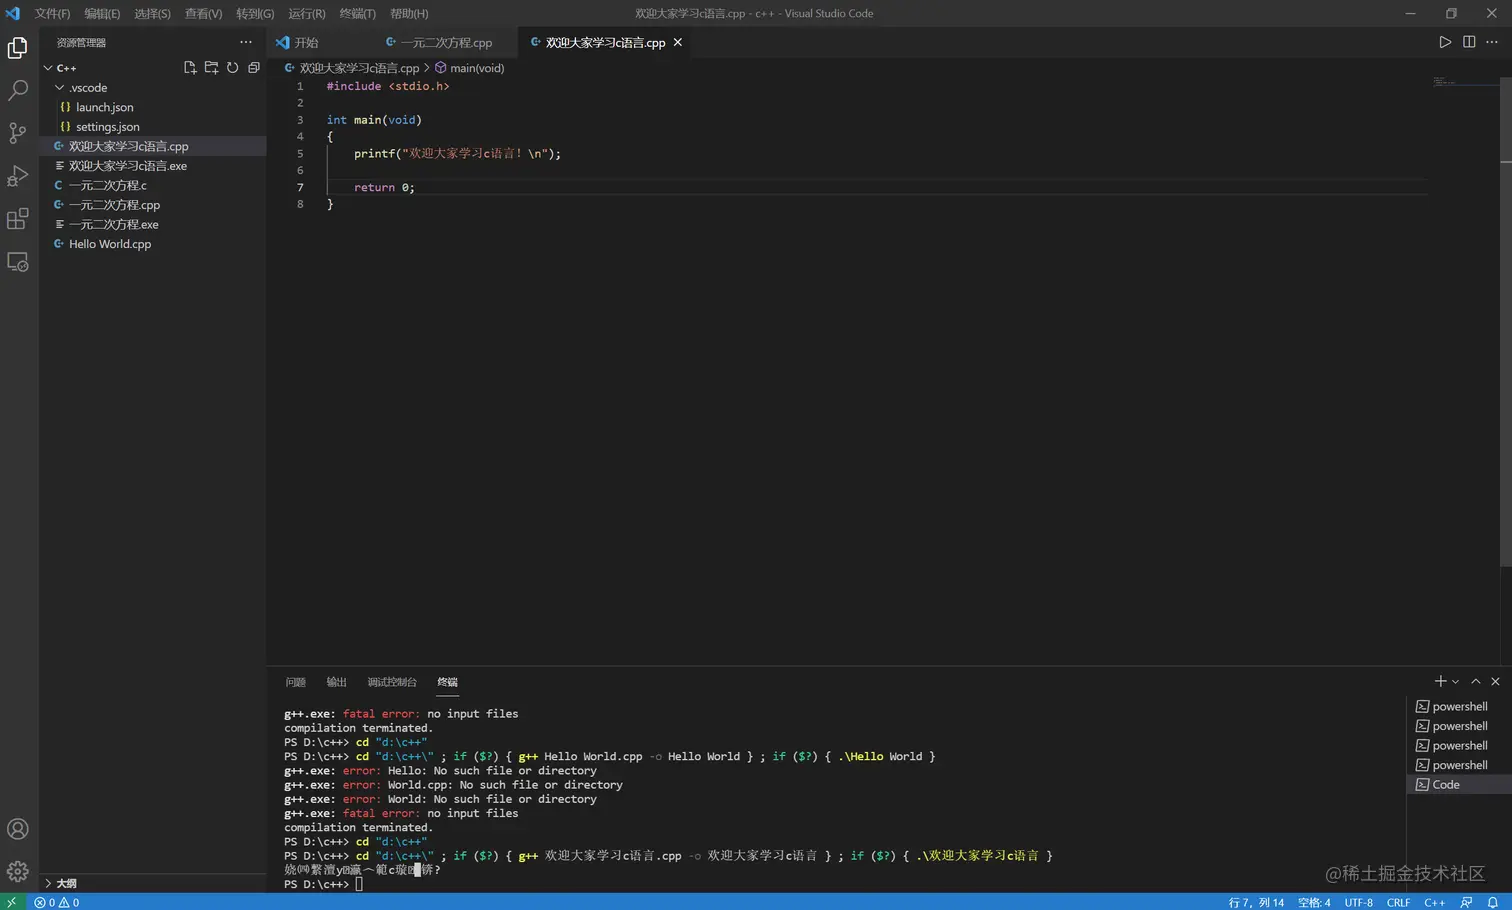Open Hello World.cpp in explorer
The width and height of the screenshot is (1512, 910).
(x=153, y=244)
